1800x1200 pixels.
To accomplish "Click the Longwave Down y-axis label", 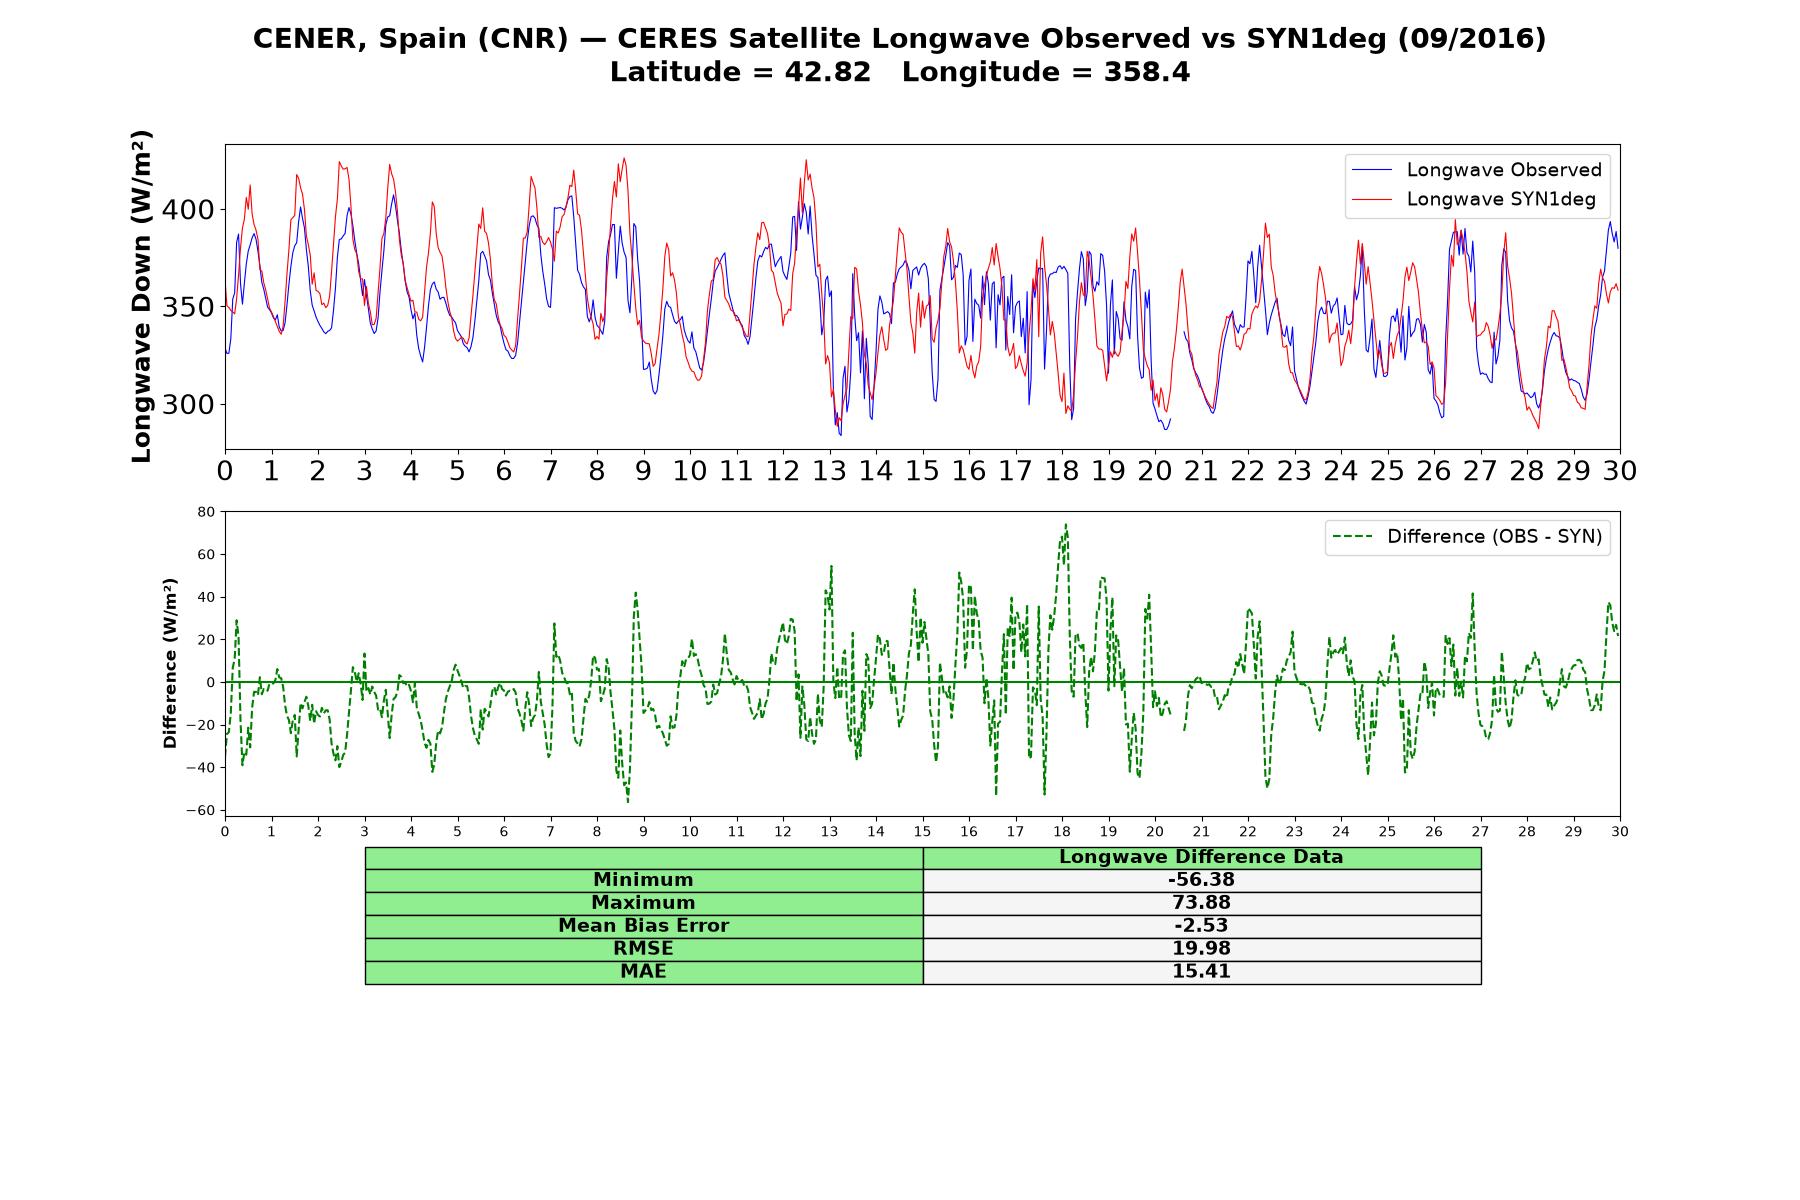I will 141,296.
